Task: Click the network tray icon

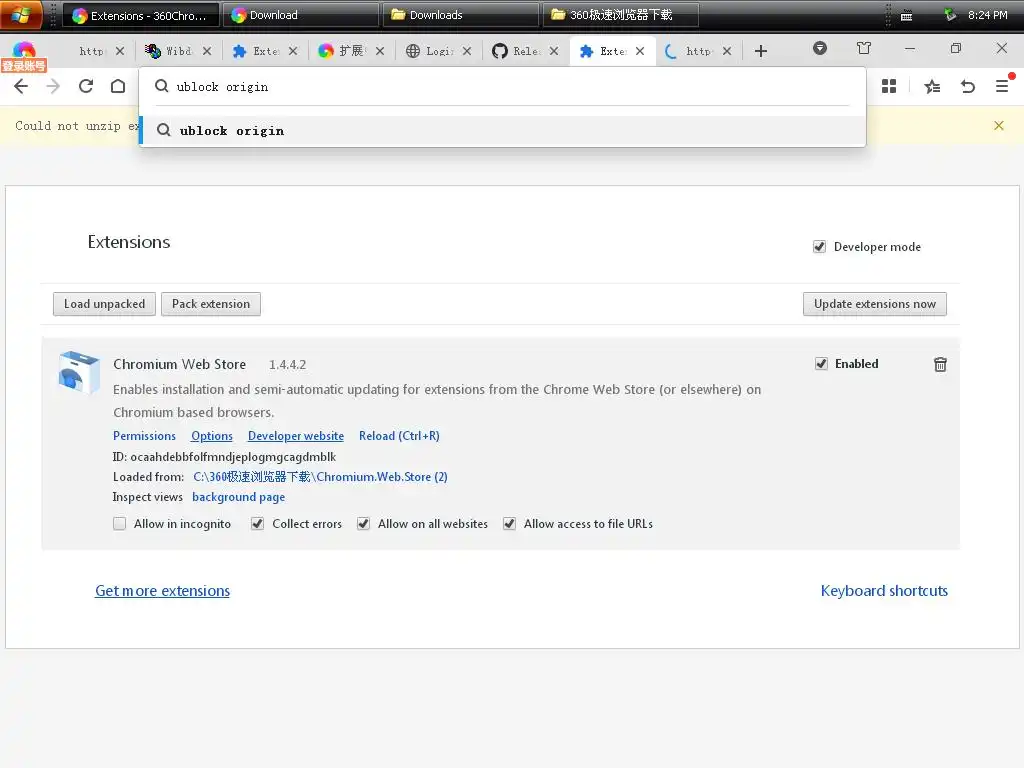Action: (x=950, y=15)
